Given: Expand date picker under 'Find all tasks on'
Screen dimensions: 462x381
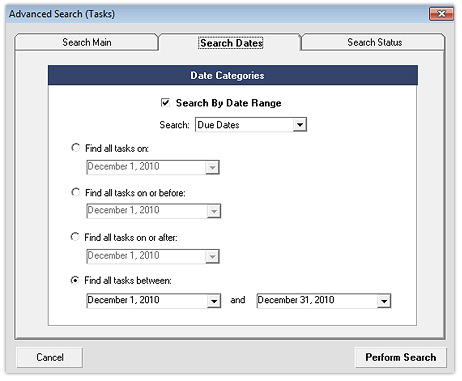Looking at the screenshot, I should click(212, 167).
